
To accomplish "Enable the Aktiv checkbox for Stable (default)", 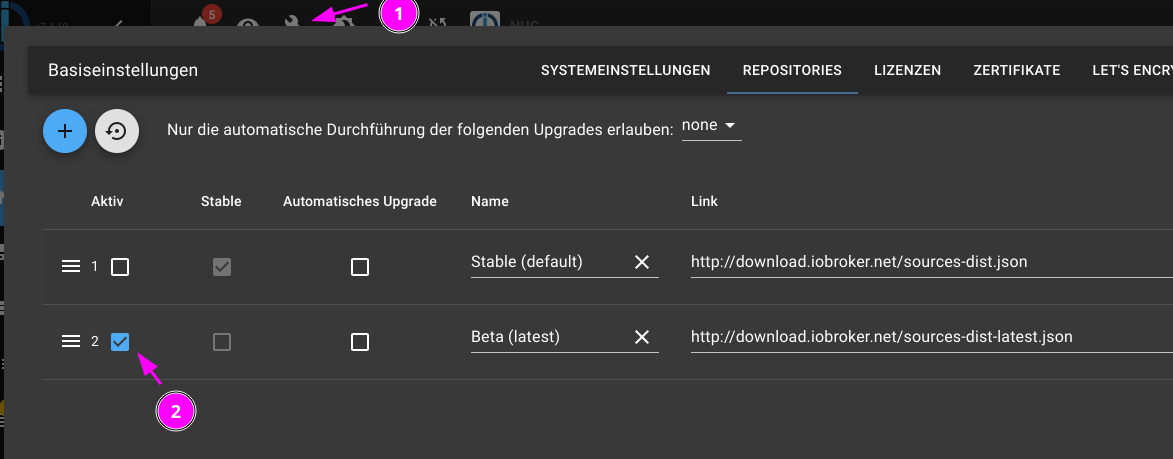I will 120,267.
